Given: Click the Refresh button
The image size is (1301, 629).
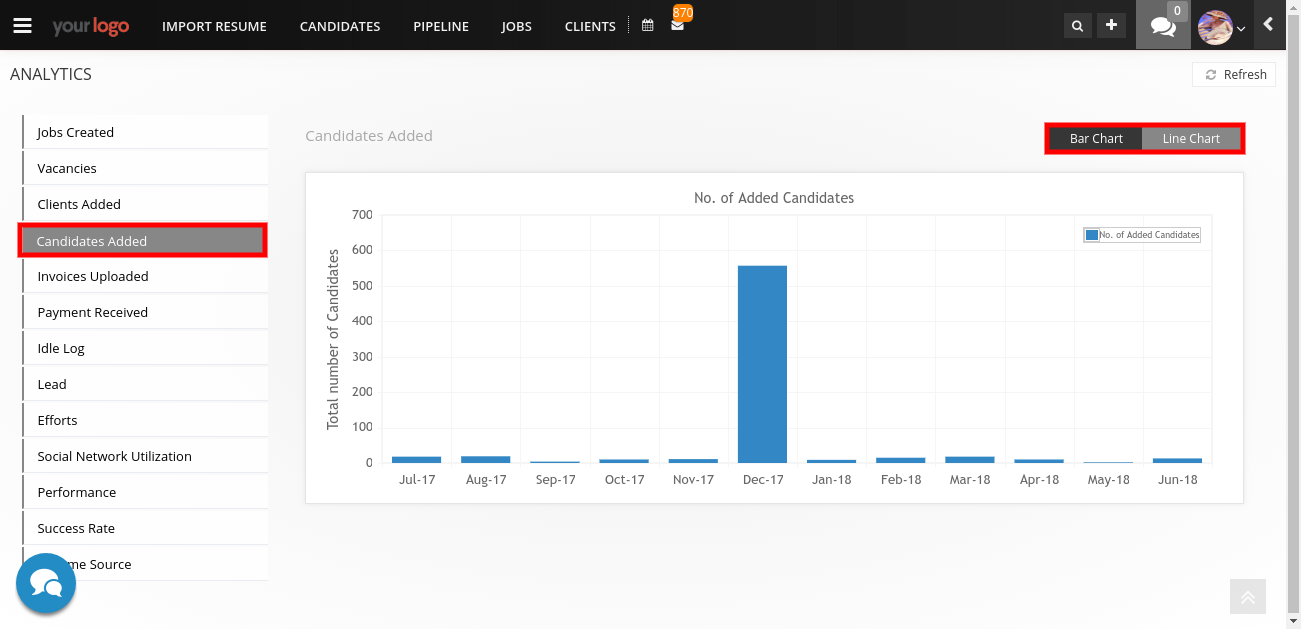Looking at the screenshot, I should [1233, 74].
